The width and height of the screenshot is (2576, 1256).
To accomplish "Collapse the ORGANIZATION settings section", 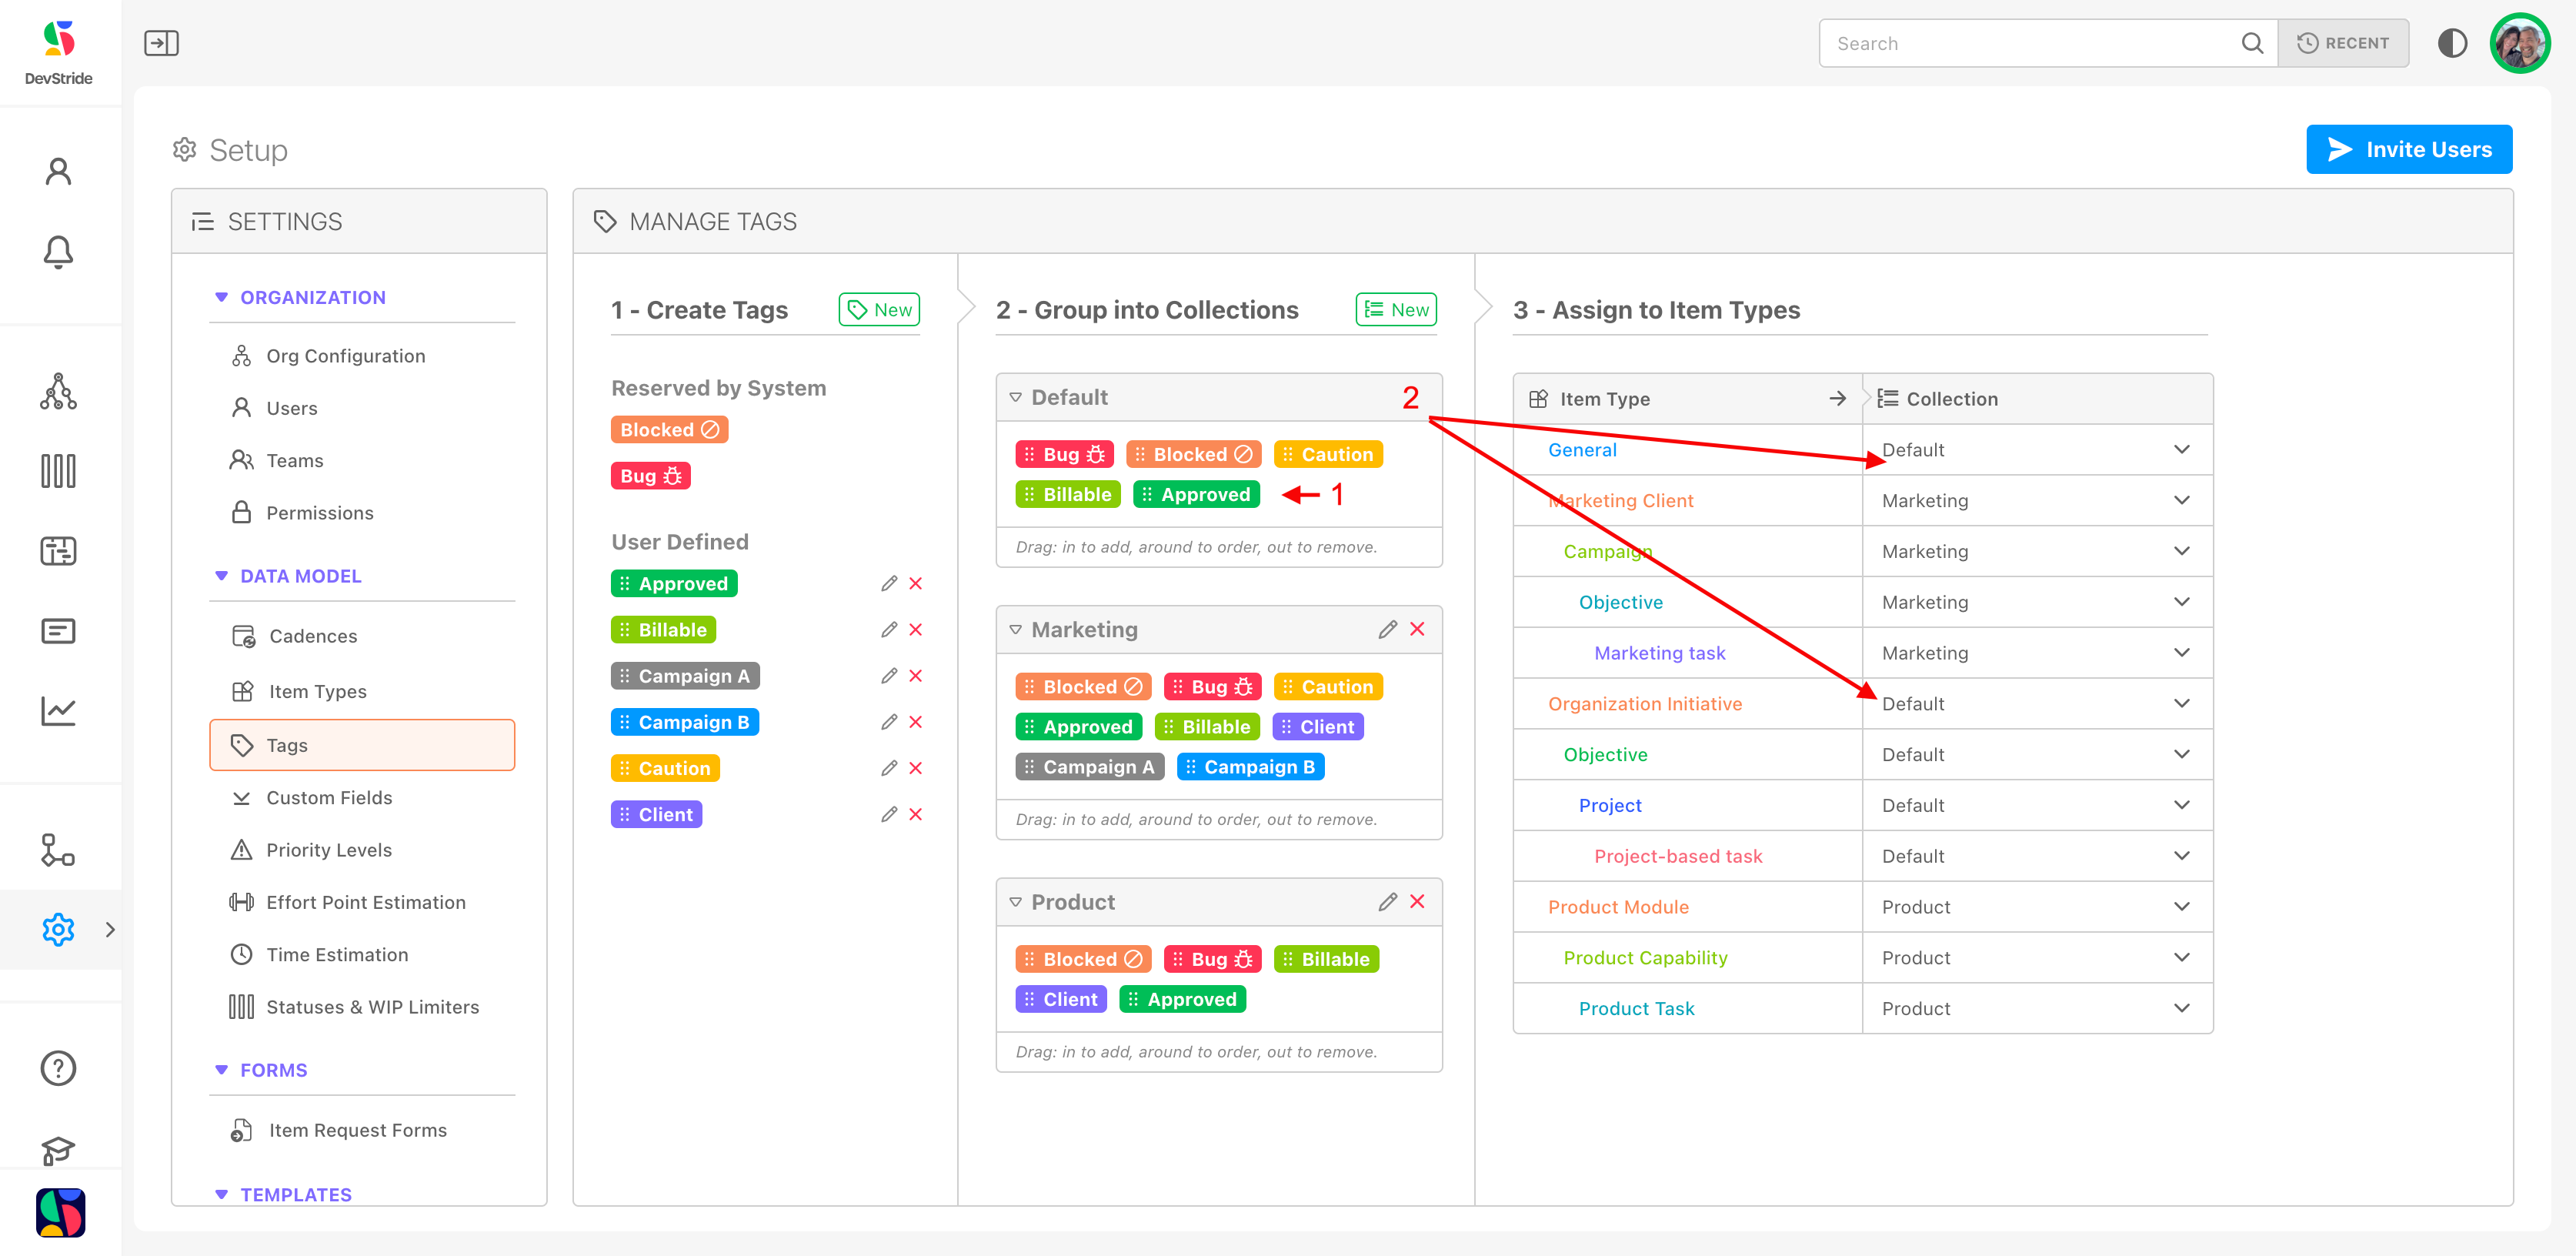I will 221,297.
